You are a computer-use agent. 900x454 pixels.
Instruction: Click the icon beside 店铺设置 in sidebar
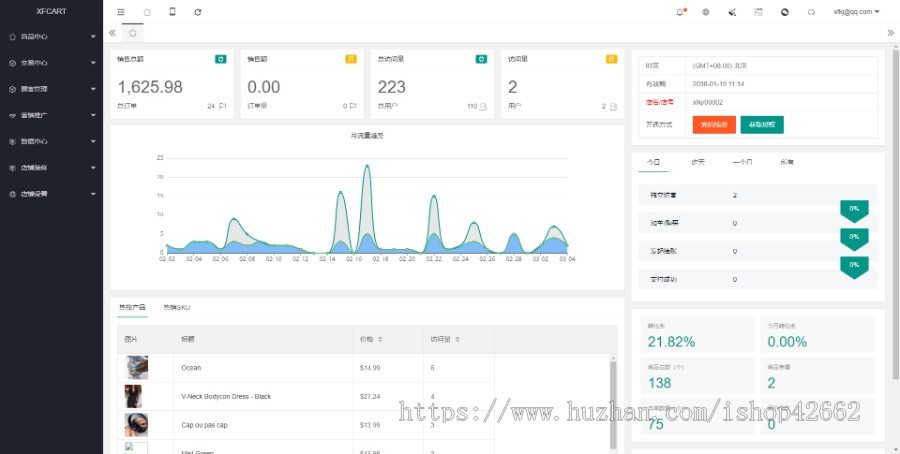click(13, 194)
